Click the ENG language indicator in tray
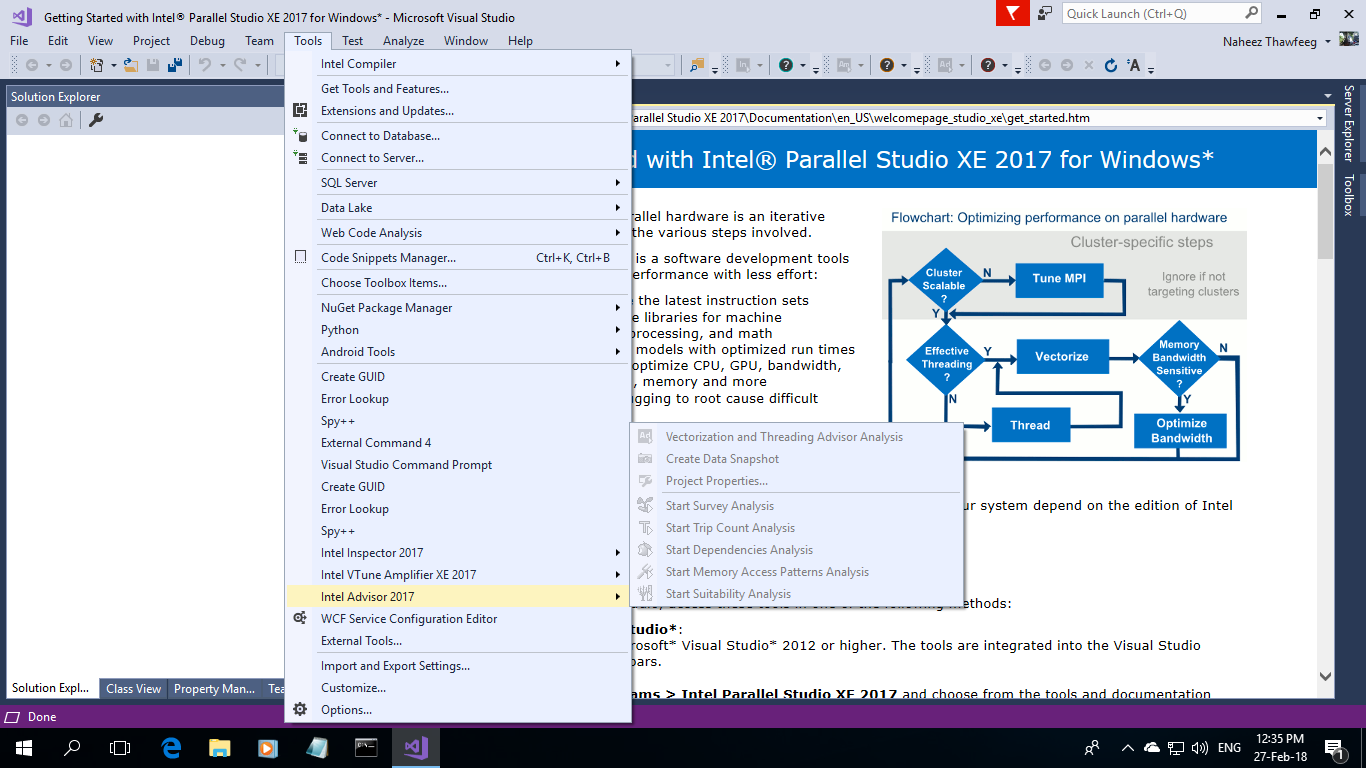This screenshot has width=1366, height=768. click(x=1229, y=747)
